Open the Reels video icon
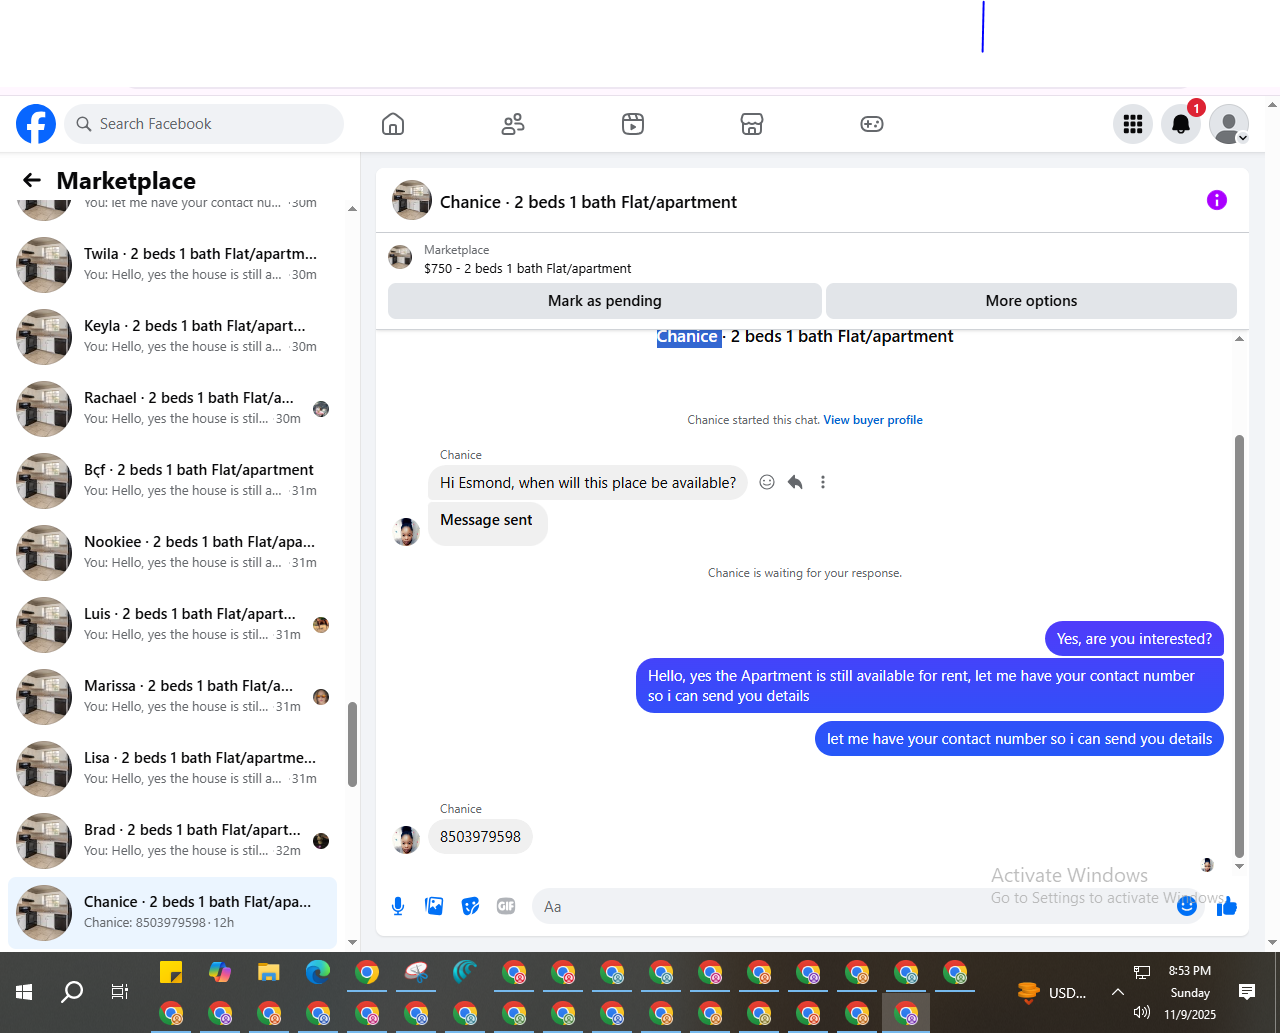Viewport: 1280px width, 1033px height. pyautogui.click(x=633, y=124)
